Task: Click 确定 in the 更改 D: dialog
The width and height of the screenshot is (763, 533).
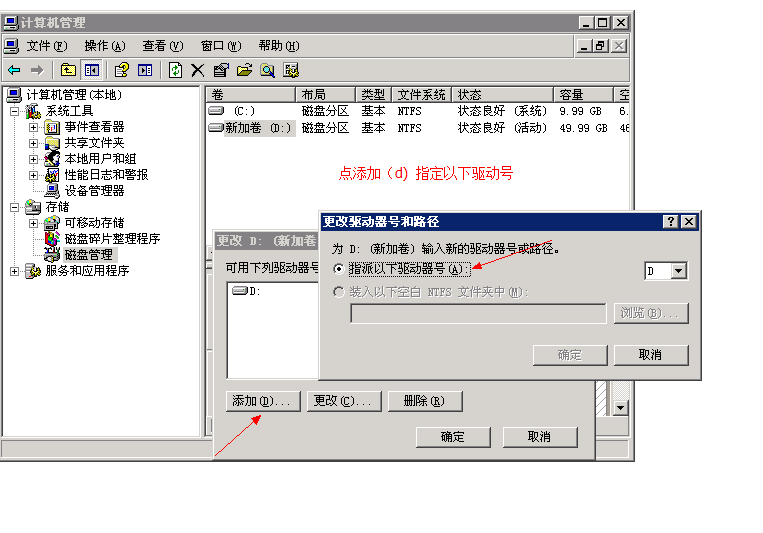Action: click(x=453, y=437)
